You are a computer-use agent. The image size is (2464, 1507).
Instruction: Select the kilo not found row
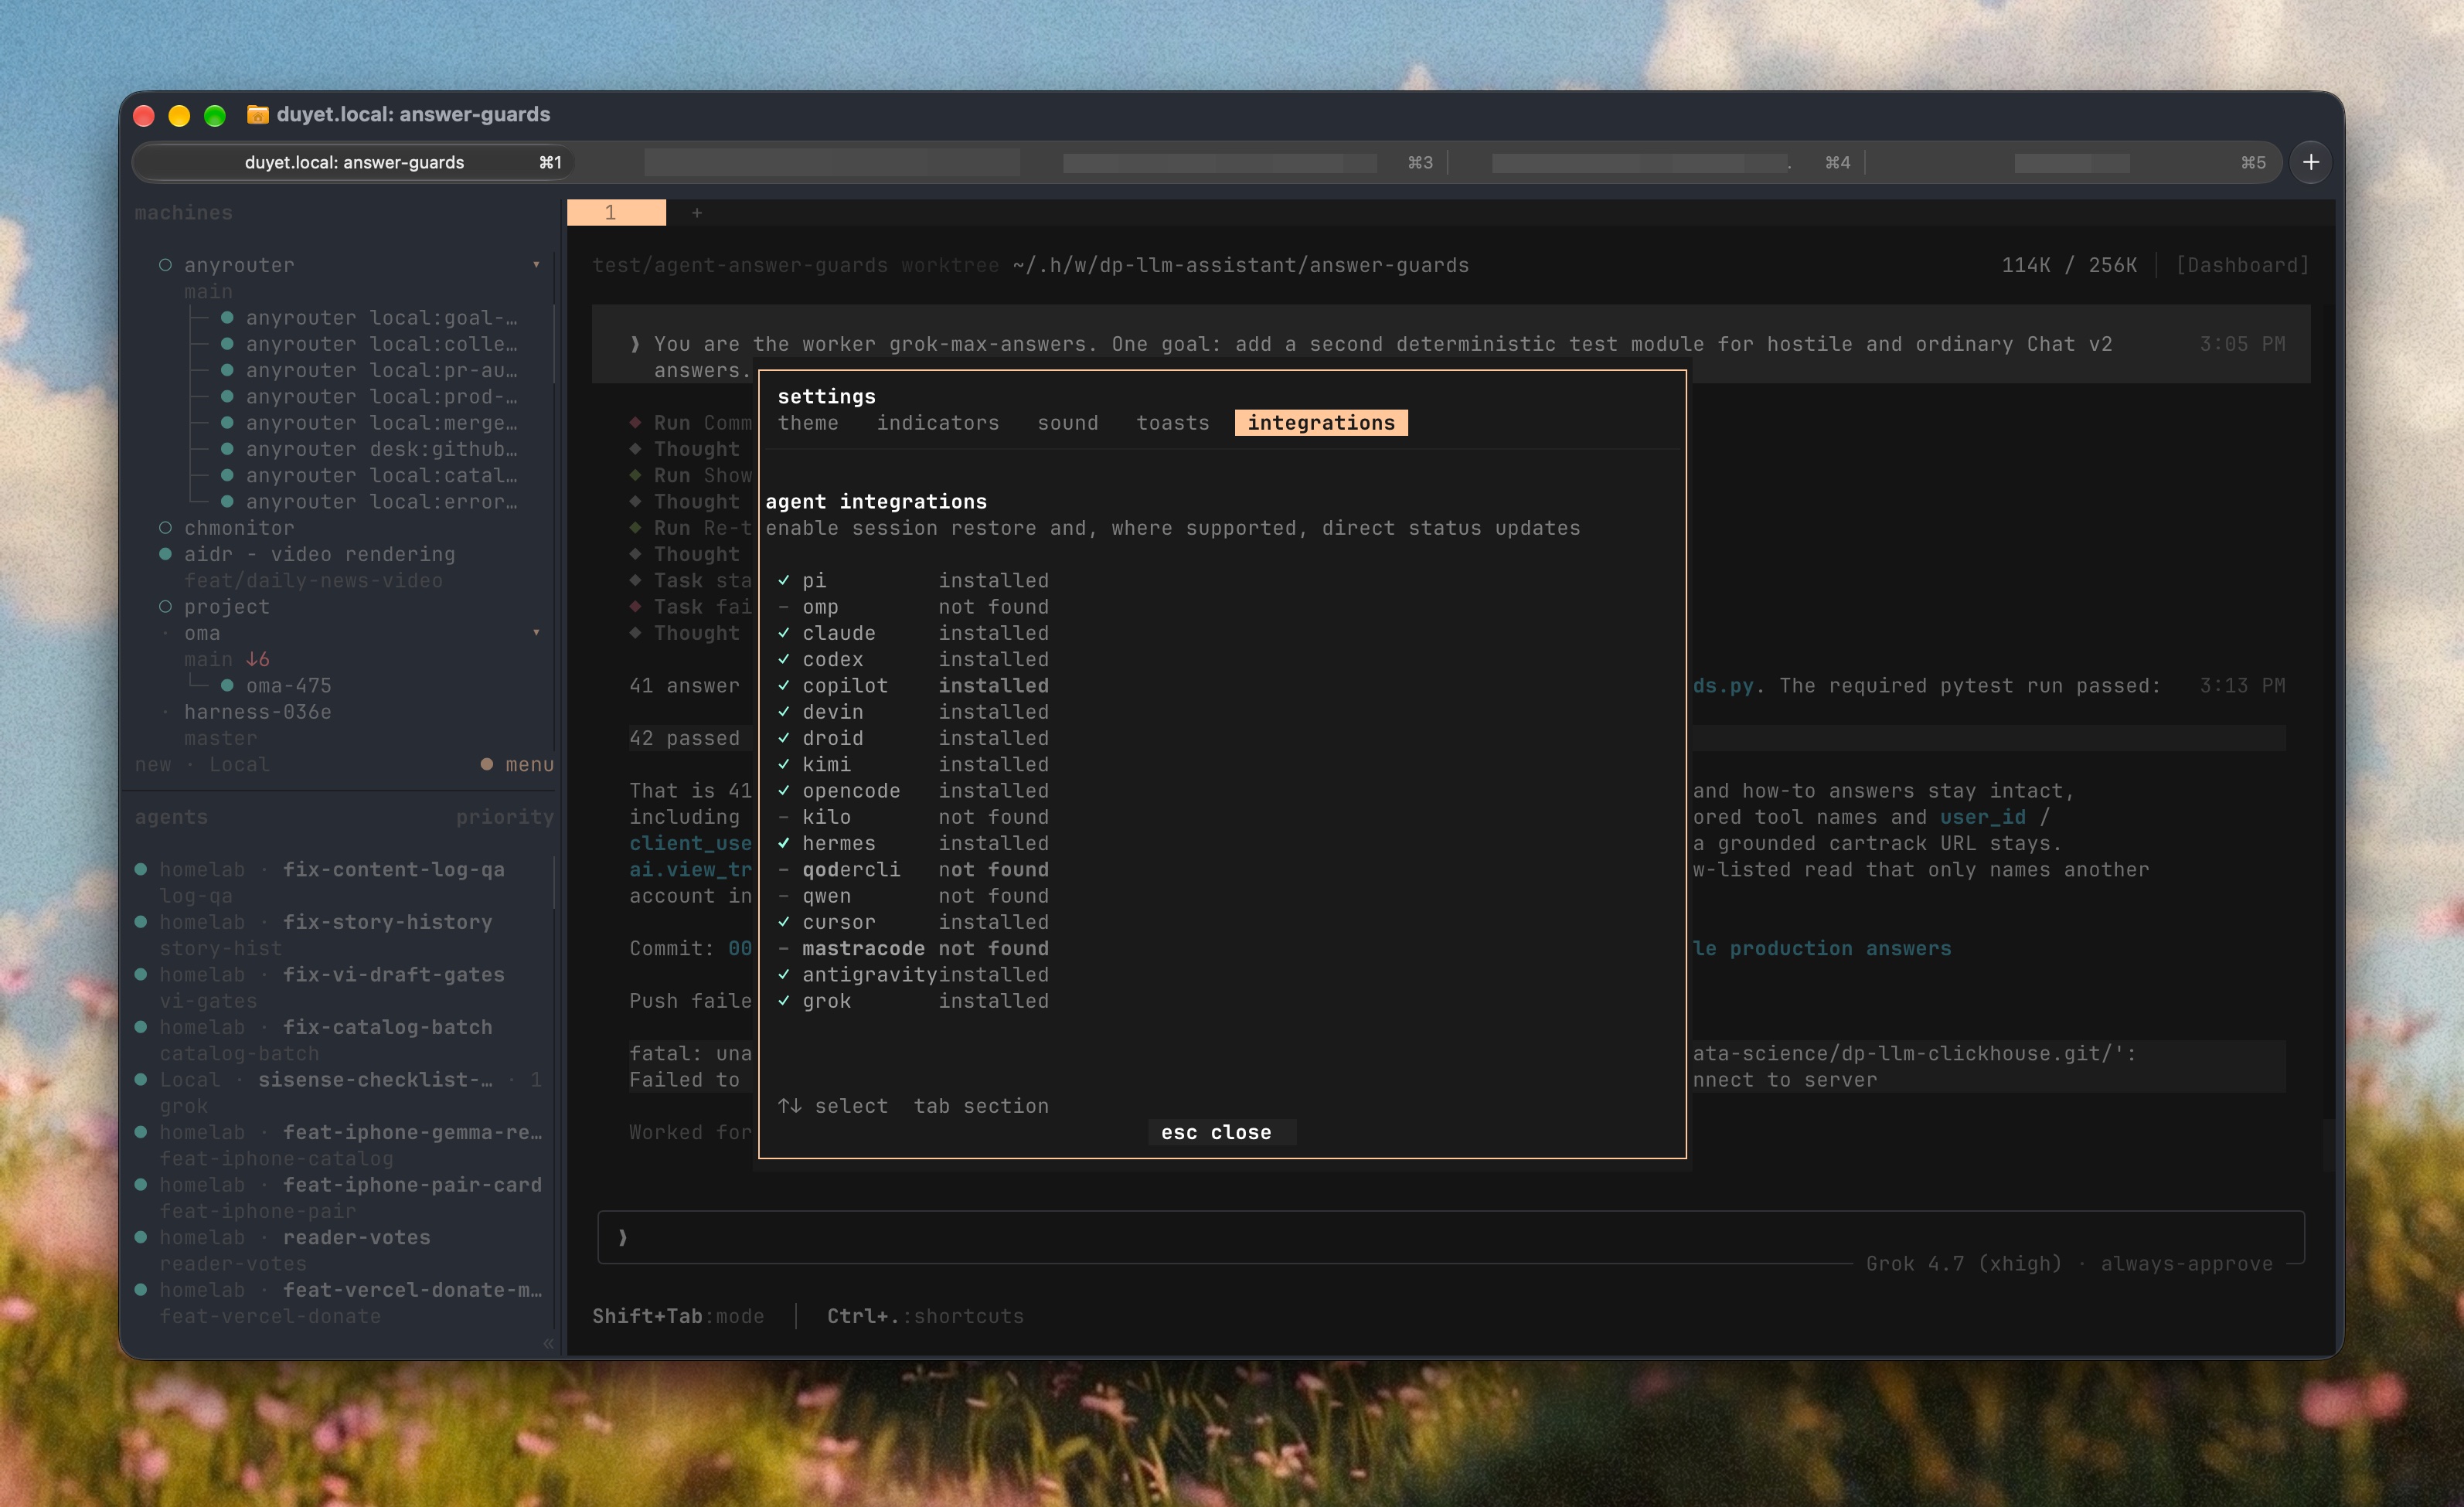(913, 817)
